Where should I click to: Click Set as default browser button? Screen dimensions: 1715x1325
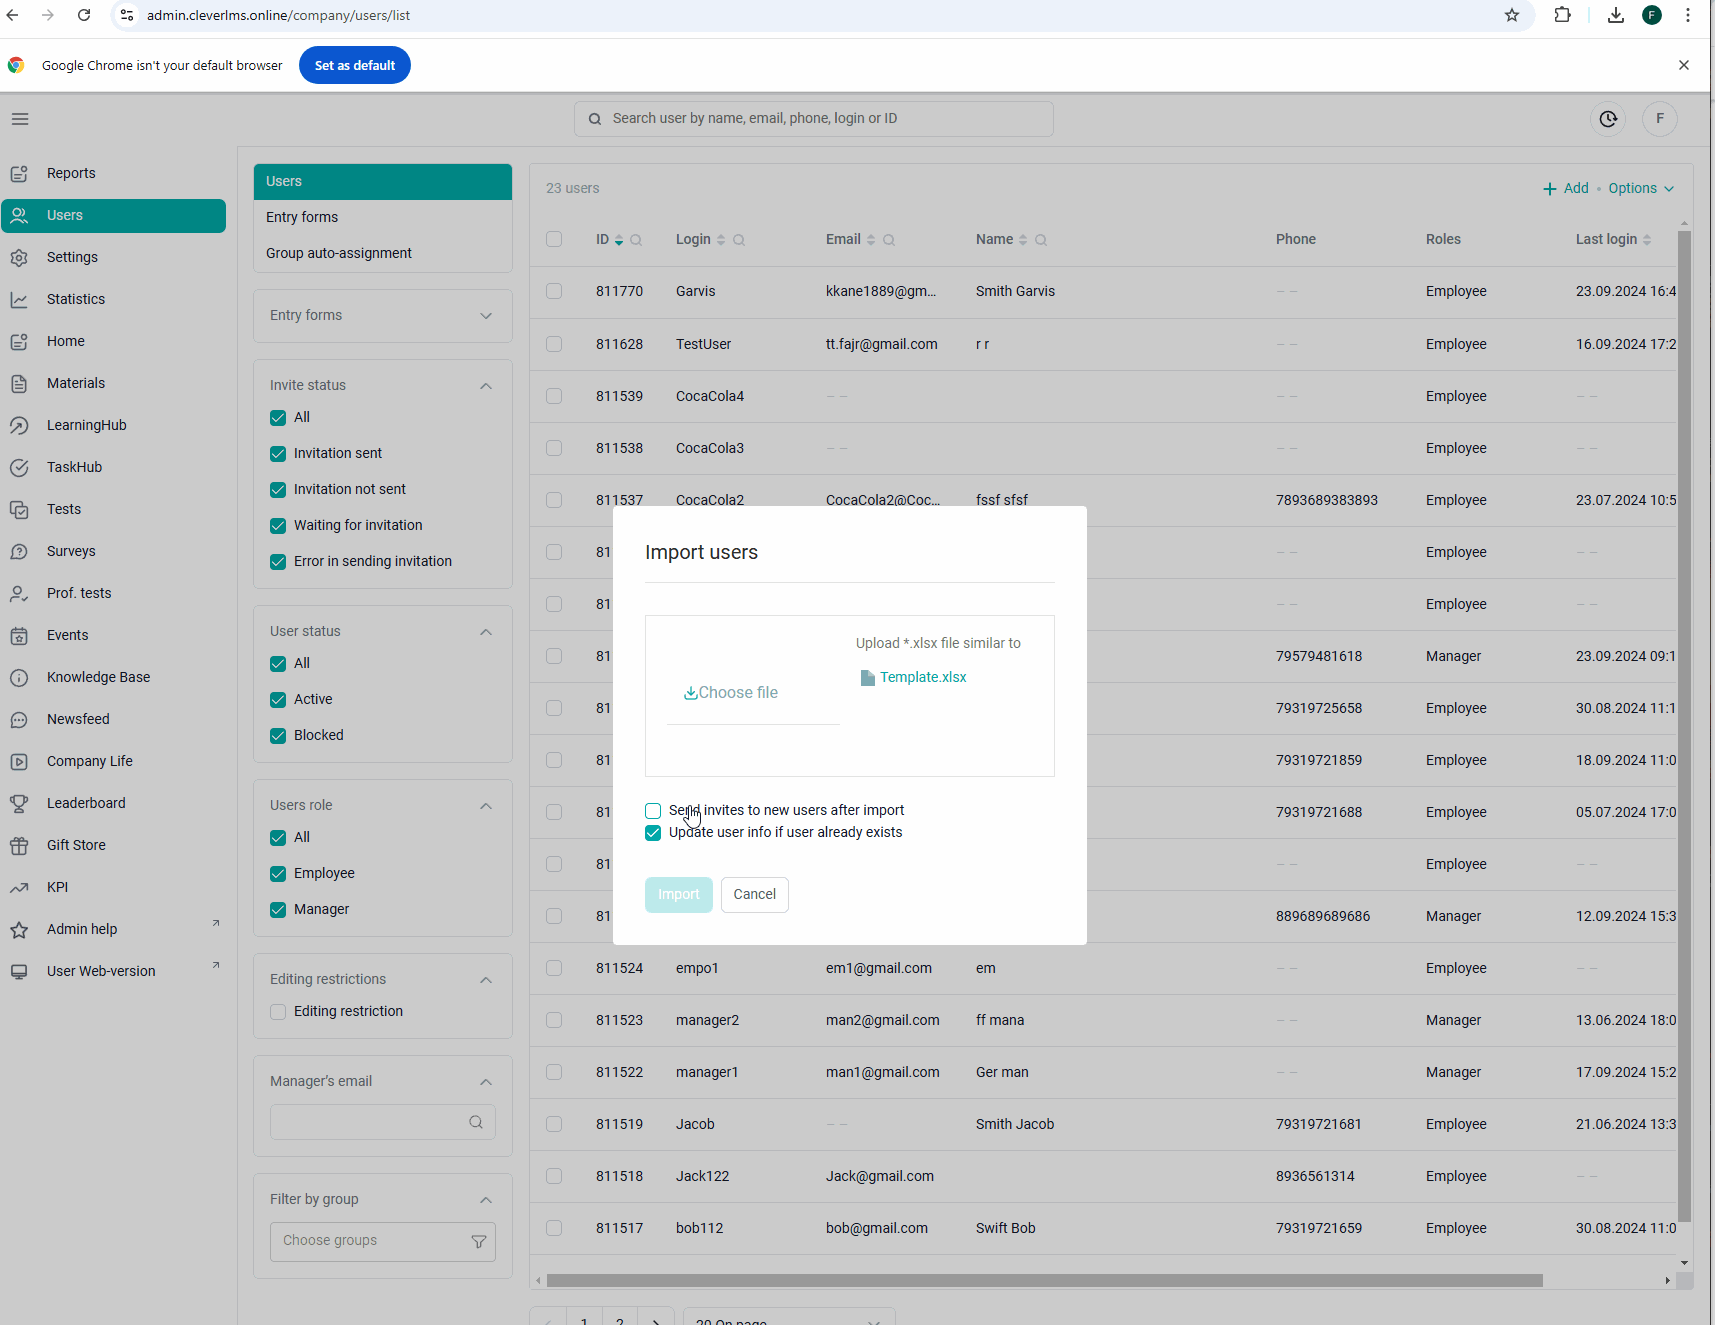[355, 65]
